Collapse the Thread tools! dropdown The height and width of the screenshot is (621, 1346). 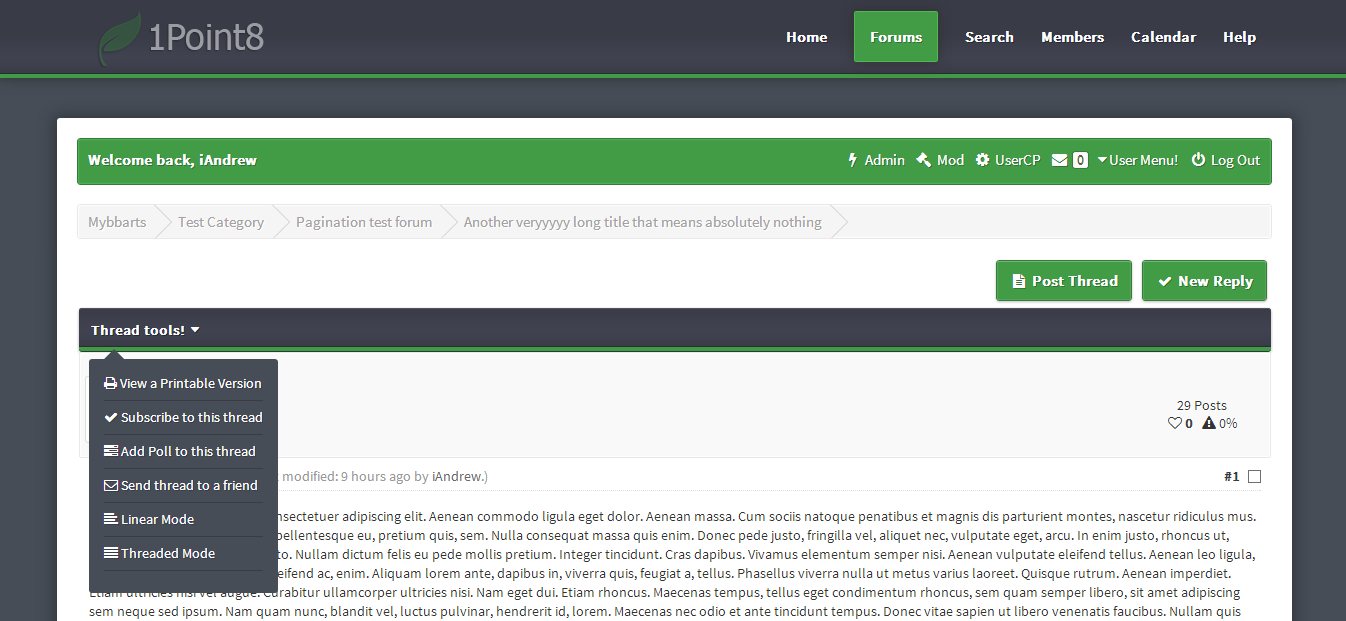point(146,330)
